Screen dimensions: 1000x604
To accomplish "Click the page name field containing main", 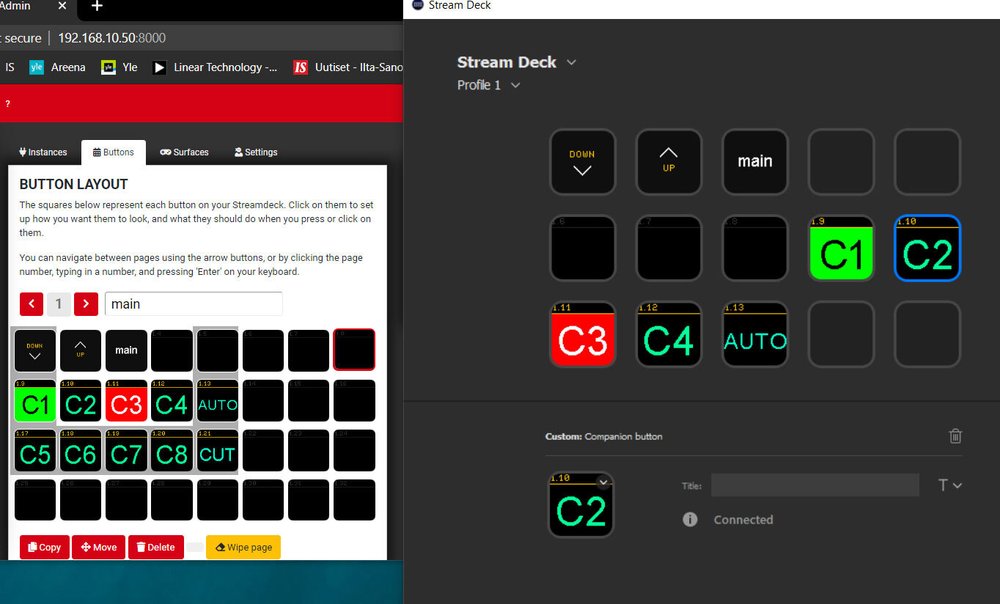I will point(193,304).
